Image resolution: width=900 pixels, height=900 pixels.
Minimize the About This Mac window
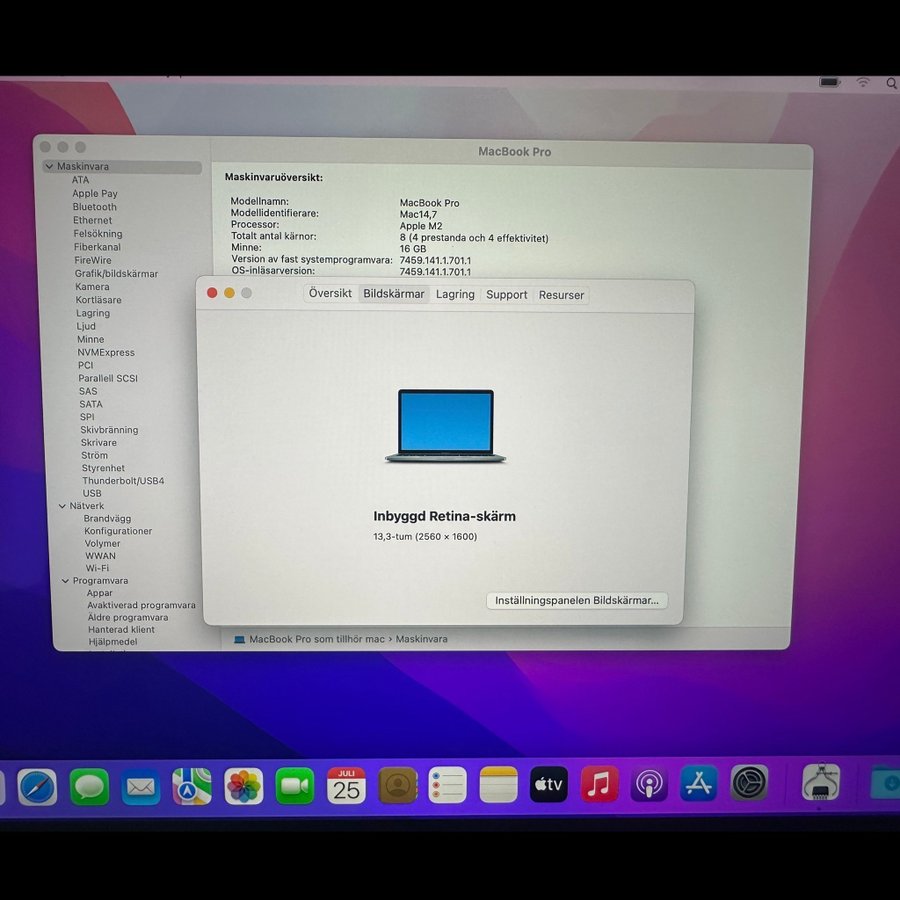click(229, 293)
